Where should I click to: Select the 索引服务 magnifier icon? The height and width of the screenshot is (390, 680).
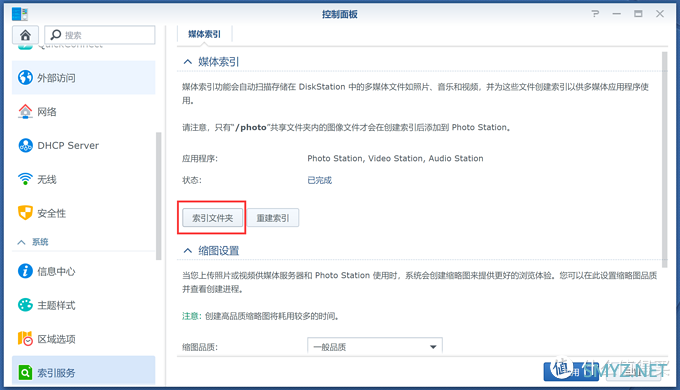coord(25,373)
